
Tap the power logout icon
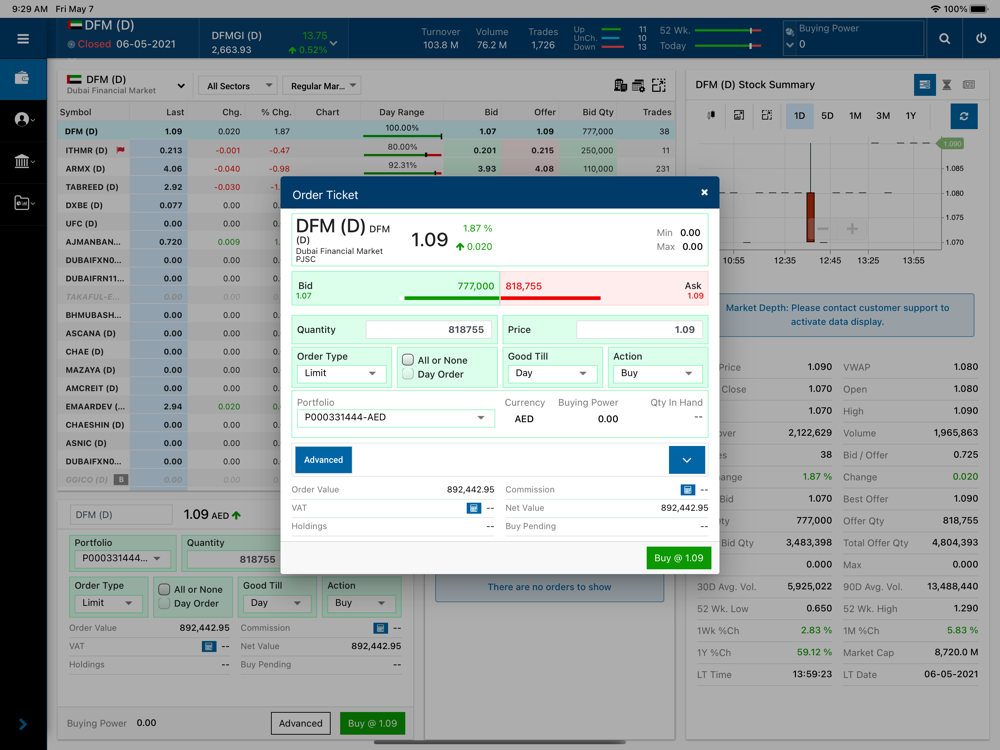click(x=981, y=38)
